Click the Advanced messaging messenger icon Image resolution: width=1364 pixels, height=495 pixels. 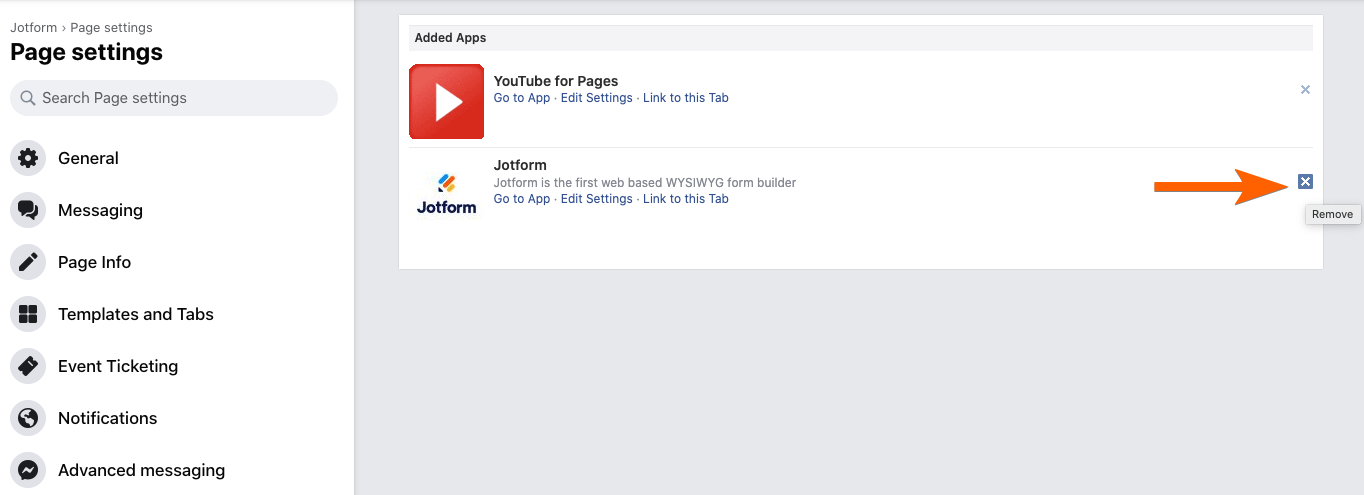coord(28,470)
